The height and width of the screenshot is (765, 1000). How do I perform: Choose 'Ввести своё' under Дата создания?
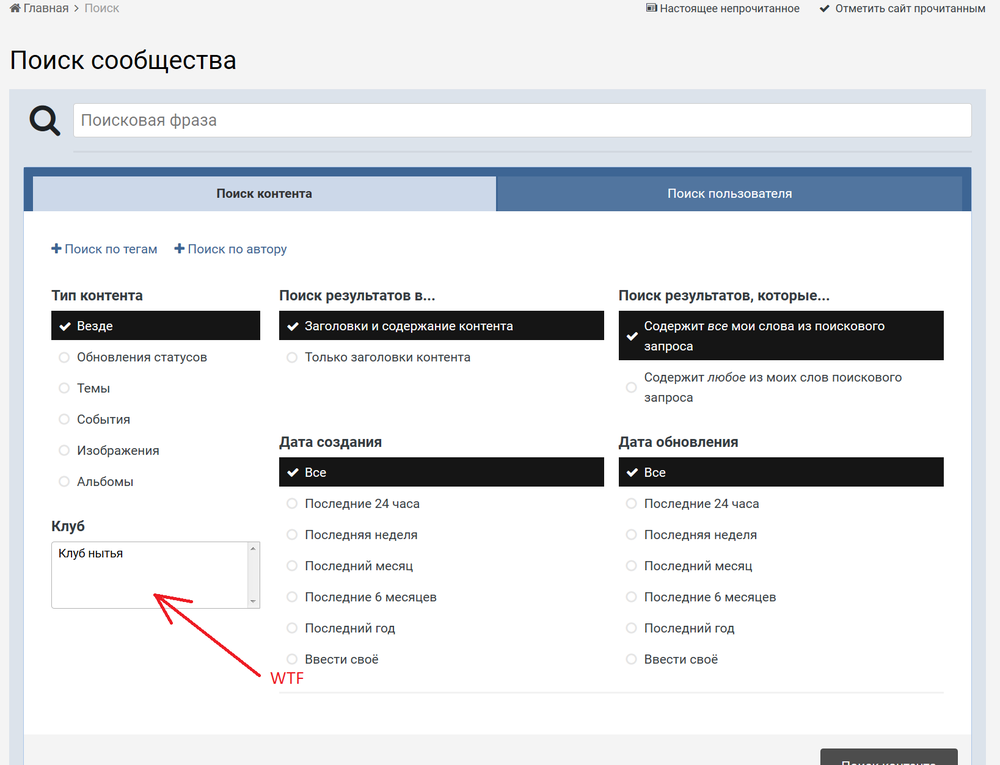(341, 660)
